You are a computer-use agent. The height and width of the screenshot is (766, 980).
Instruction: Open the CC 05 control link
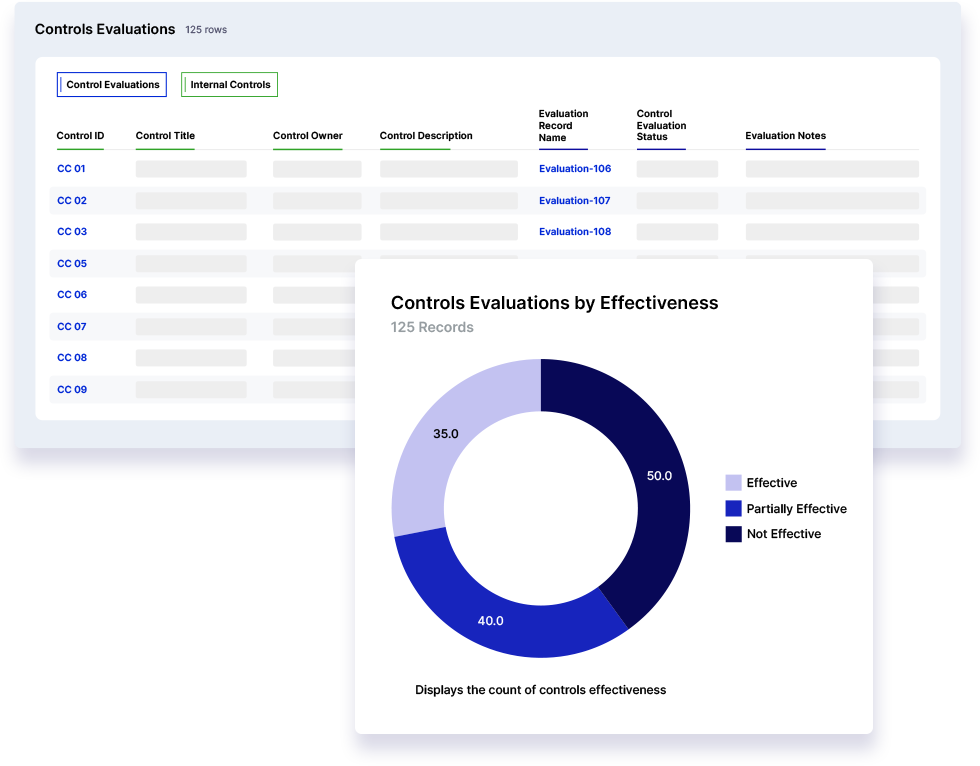[72, 264]
